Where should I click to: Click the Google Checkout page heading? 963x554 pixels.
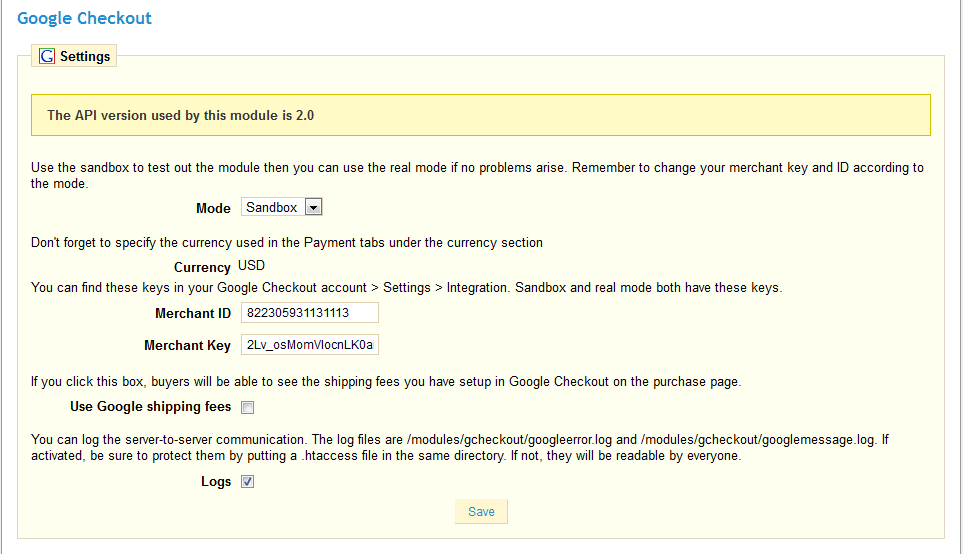[x=85, y=18]
